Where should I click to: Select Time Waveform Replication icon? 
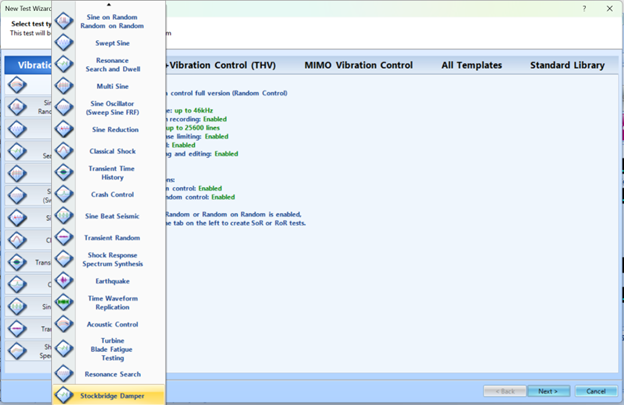64,302
